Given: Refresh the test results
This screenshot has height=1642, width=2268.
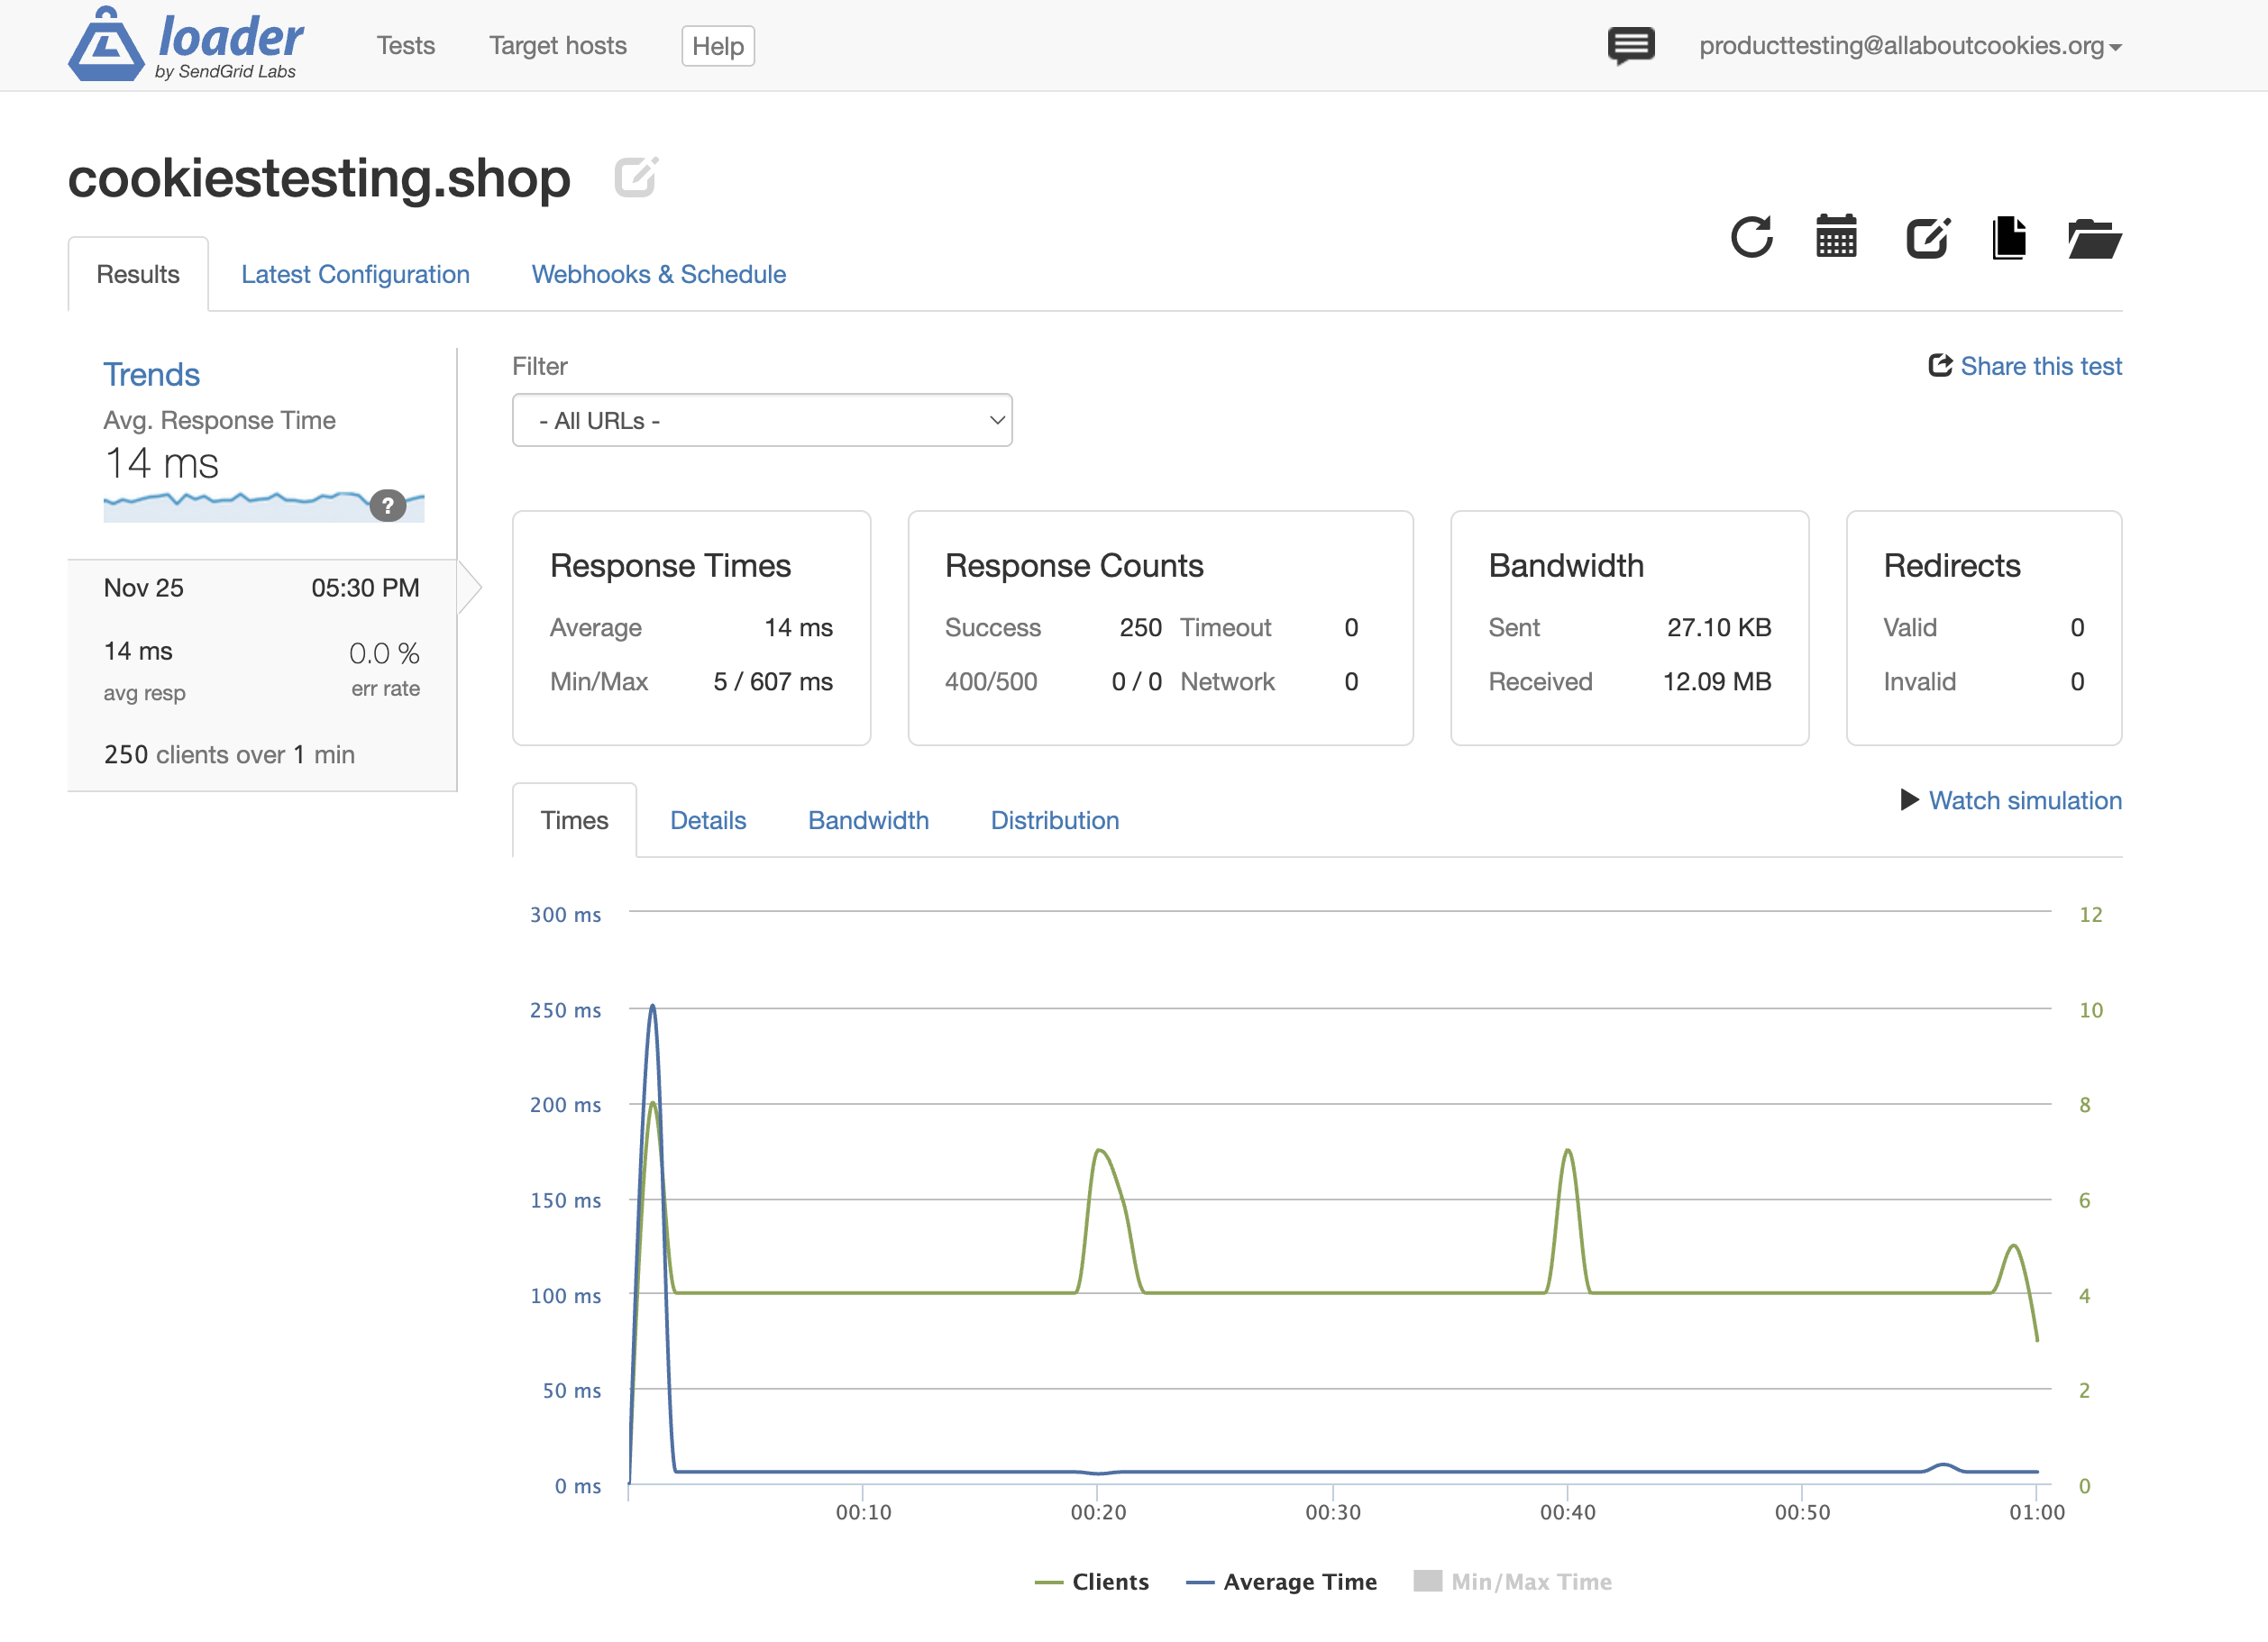Looking at the screenshot, I should tap(1753, 238).
